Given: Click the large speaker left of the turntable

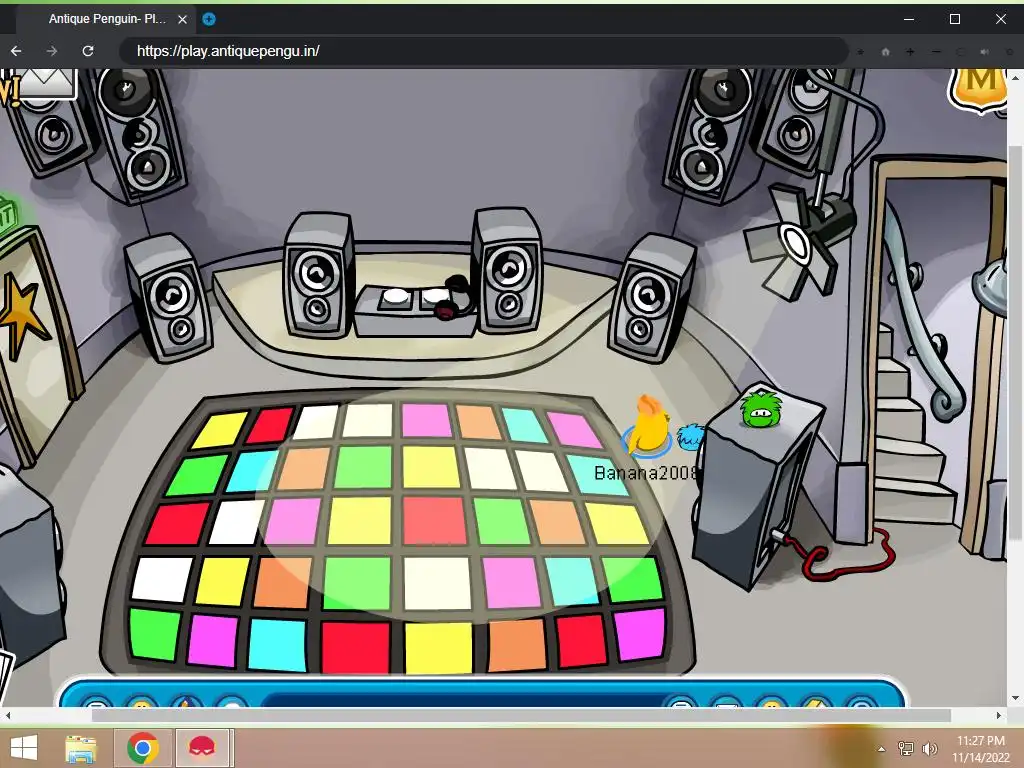Looking at the screenshot, I should (319, 274).
